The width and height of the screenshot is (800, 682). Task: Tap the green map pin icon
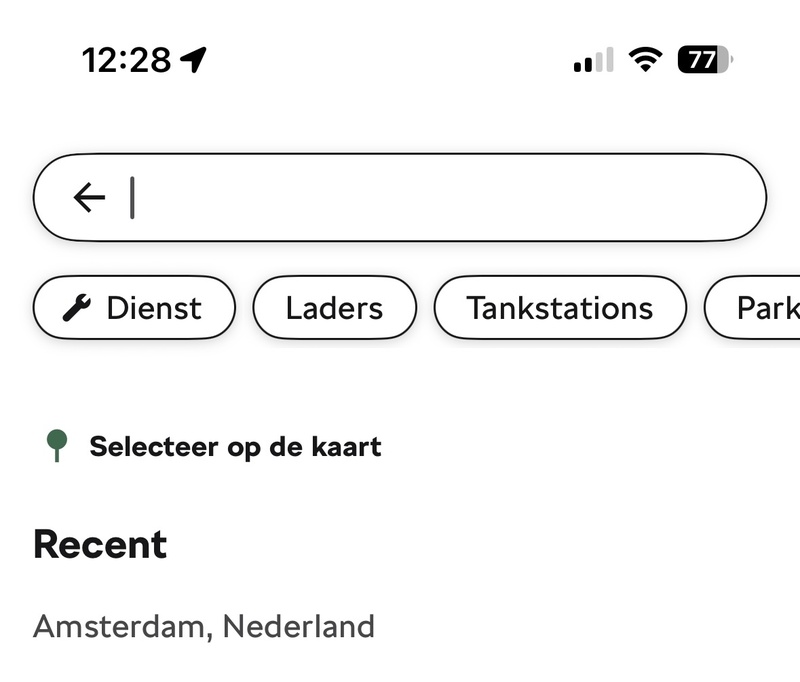click(x=57, y=445)
